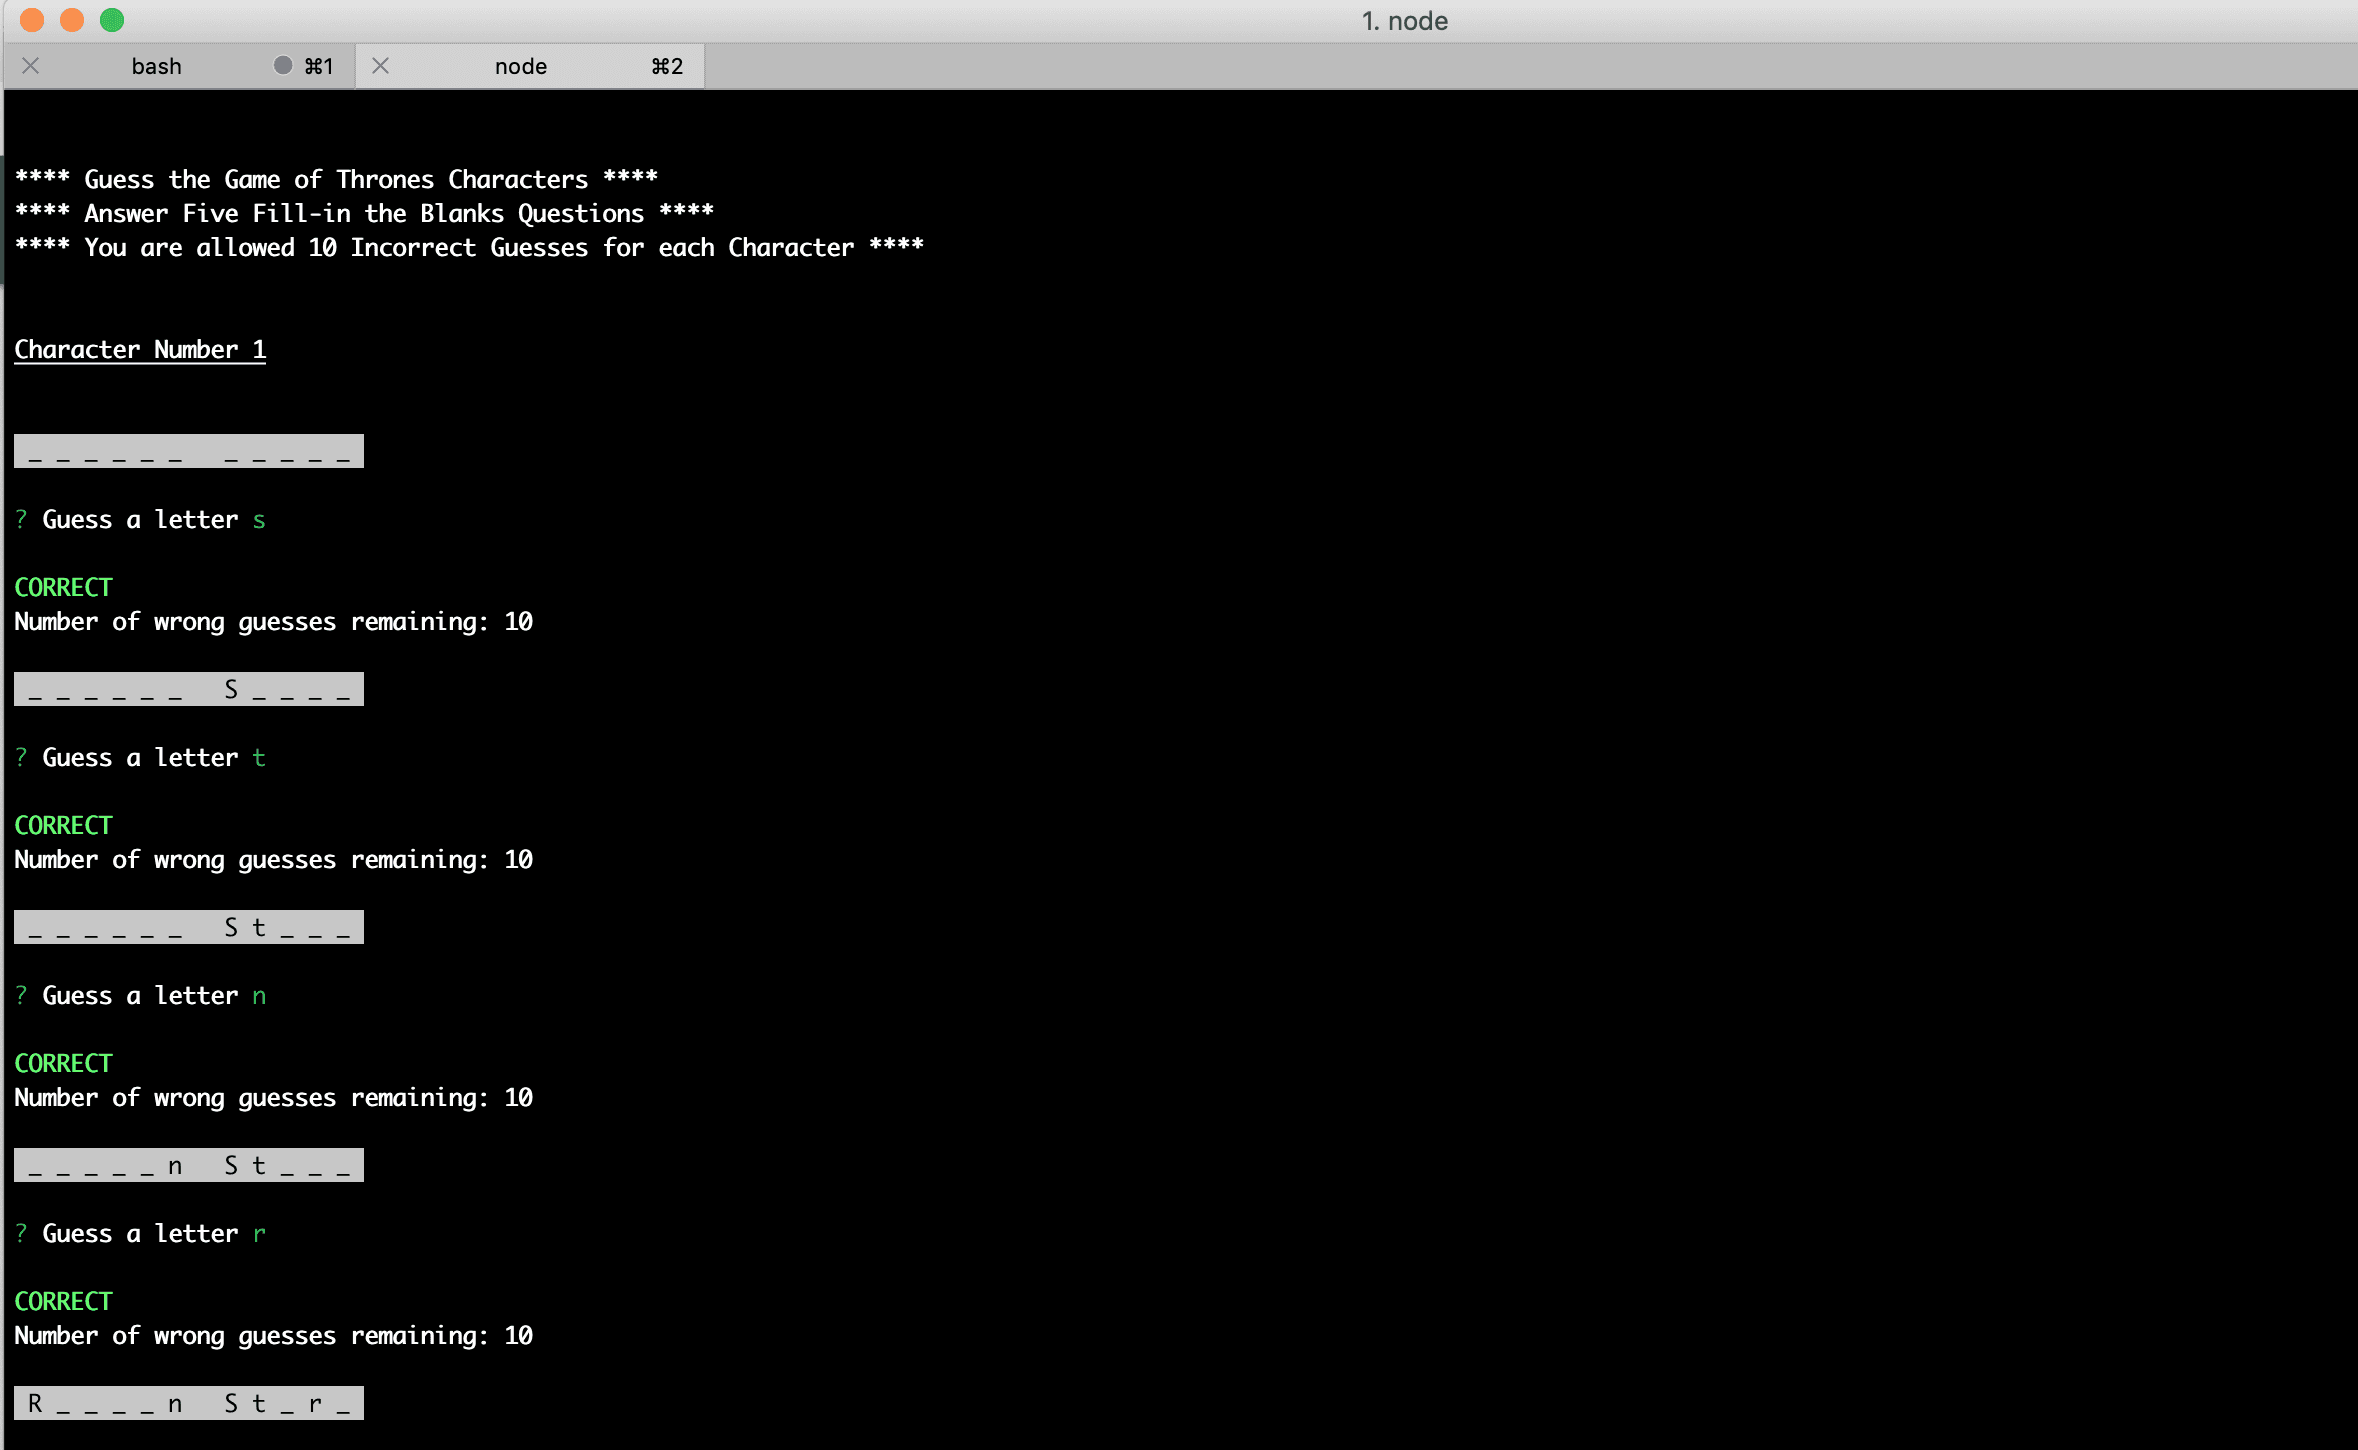Click the 'Guess a letter t' prompt

tap(140, 757)
